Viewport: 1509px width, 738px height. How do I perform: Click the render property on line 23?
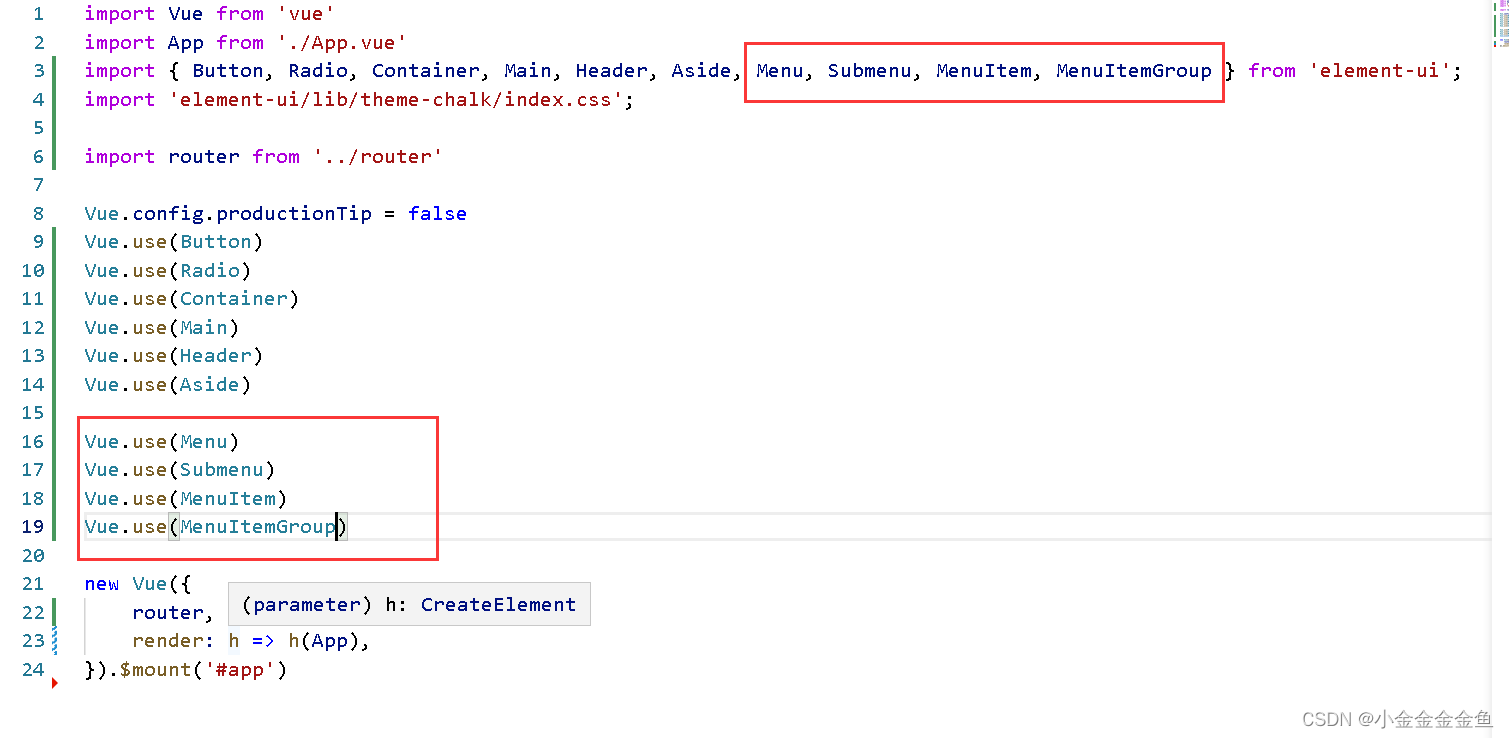point(168,641)
